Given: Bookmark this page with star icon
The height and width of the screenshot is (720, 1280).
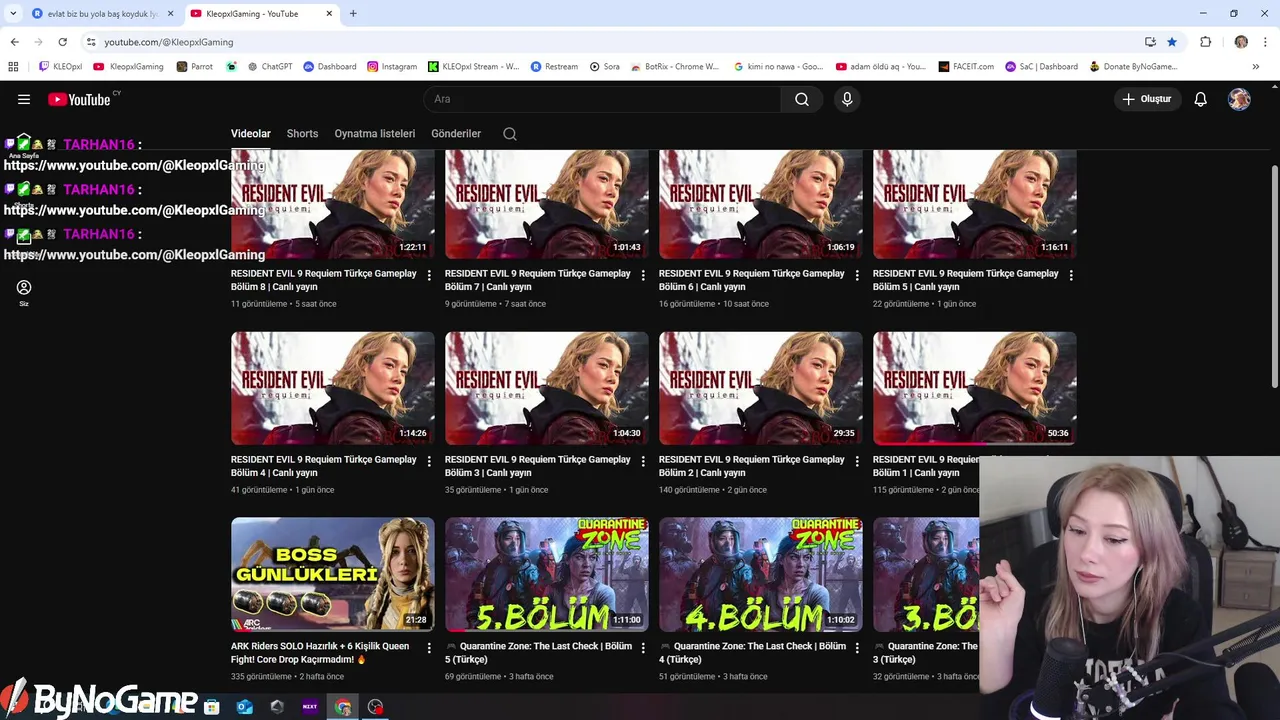Looking at the screenshot, I should [x=1172, y=42].
